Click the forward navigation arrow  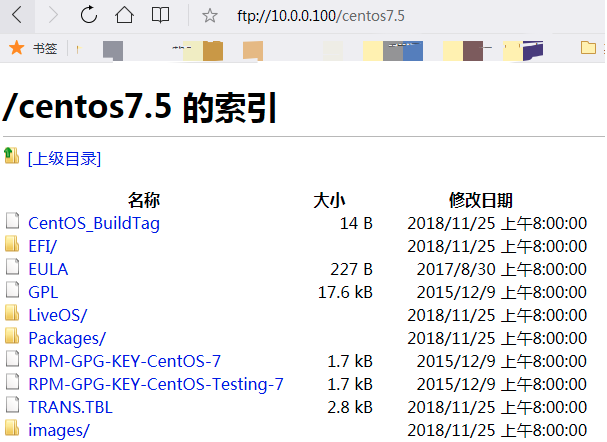click(x=53, y=15)
